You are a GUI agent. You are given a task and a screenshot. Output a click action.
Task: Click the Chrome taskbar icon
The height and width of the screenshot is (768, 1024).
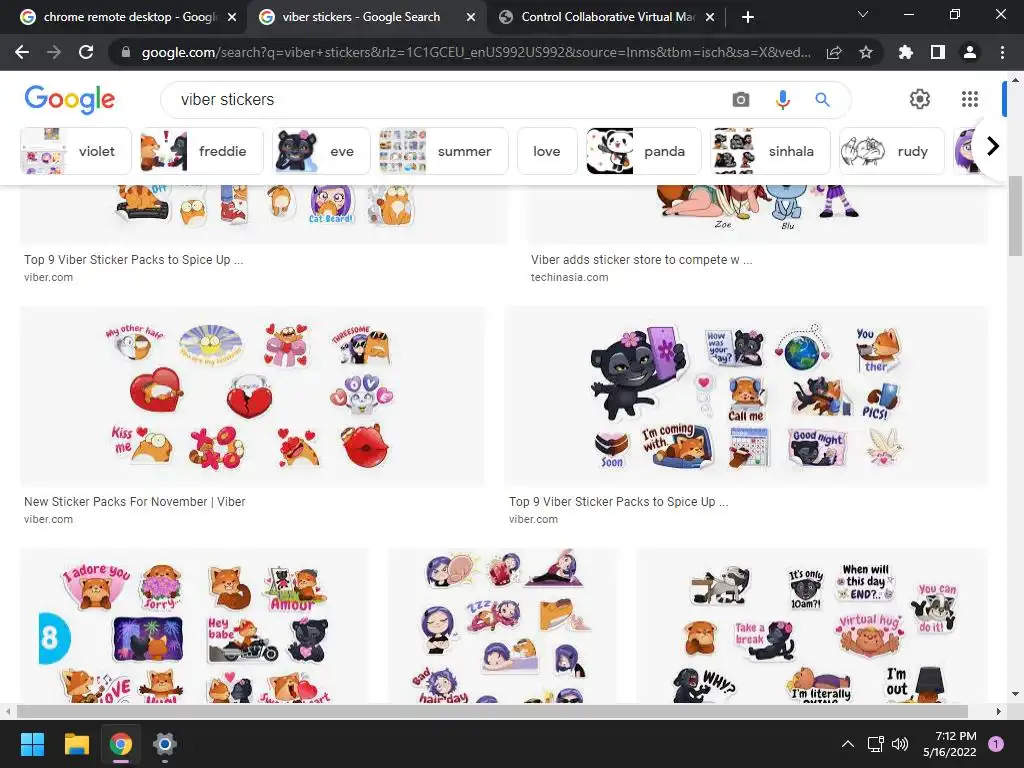coord(121,744)
